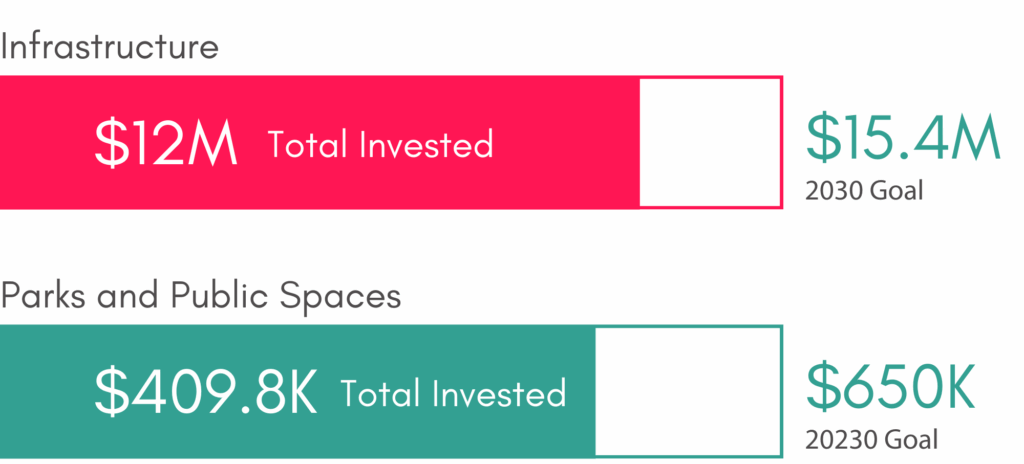Select the $650K goal figure
The width and height of the screenshot is (1024, 464).
point(890,389)
